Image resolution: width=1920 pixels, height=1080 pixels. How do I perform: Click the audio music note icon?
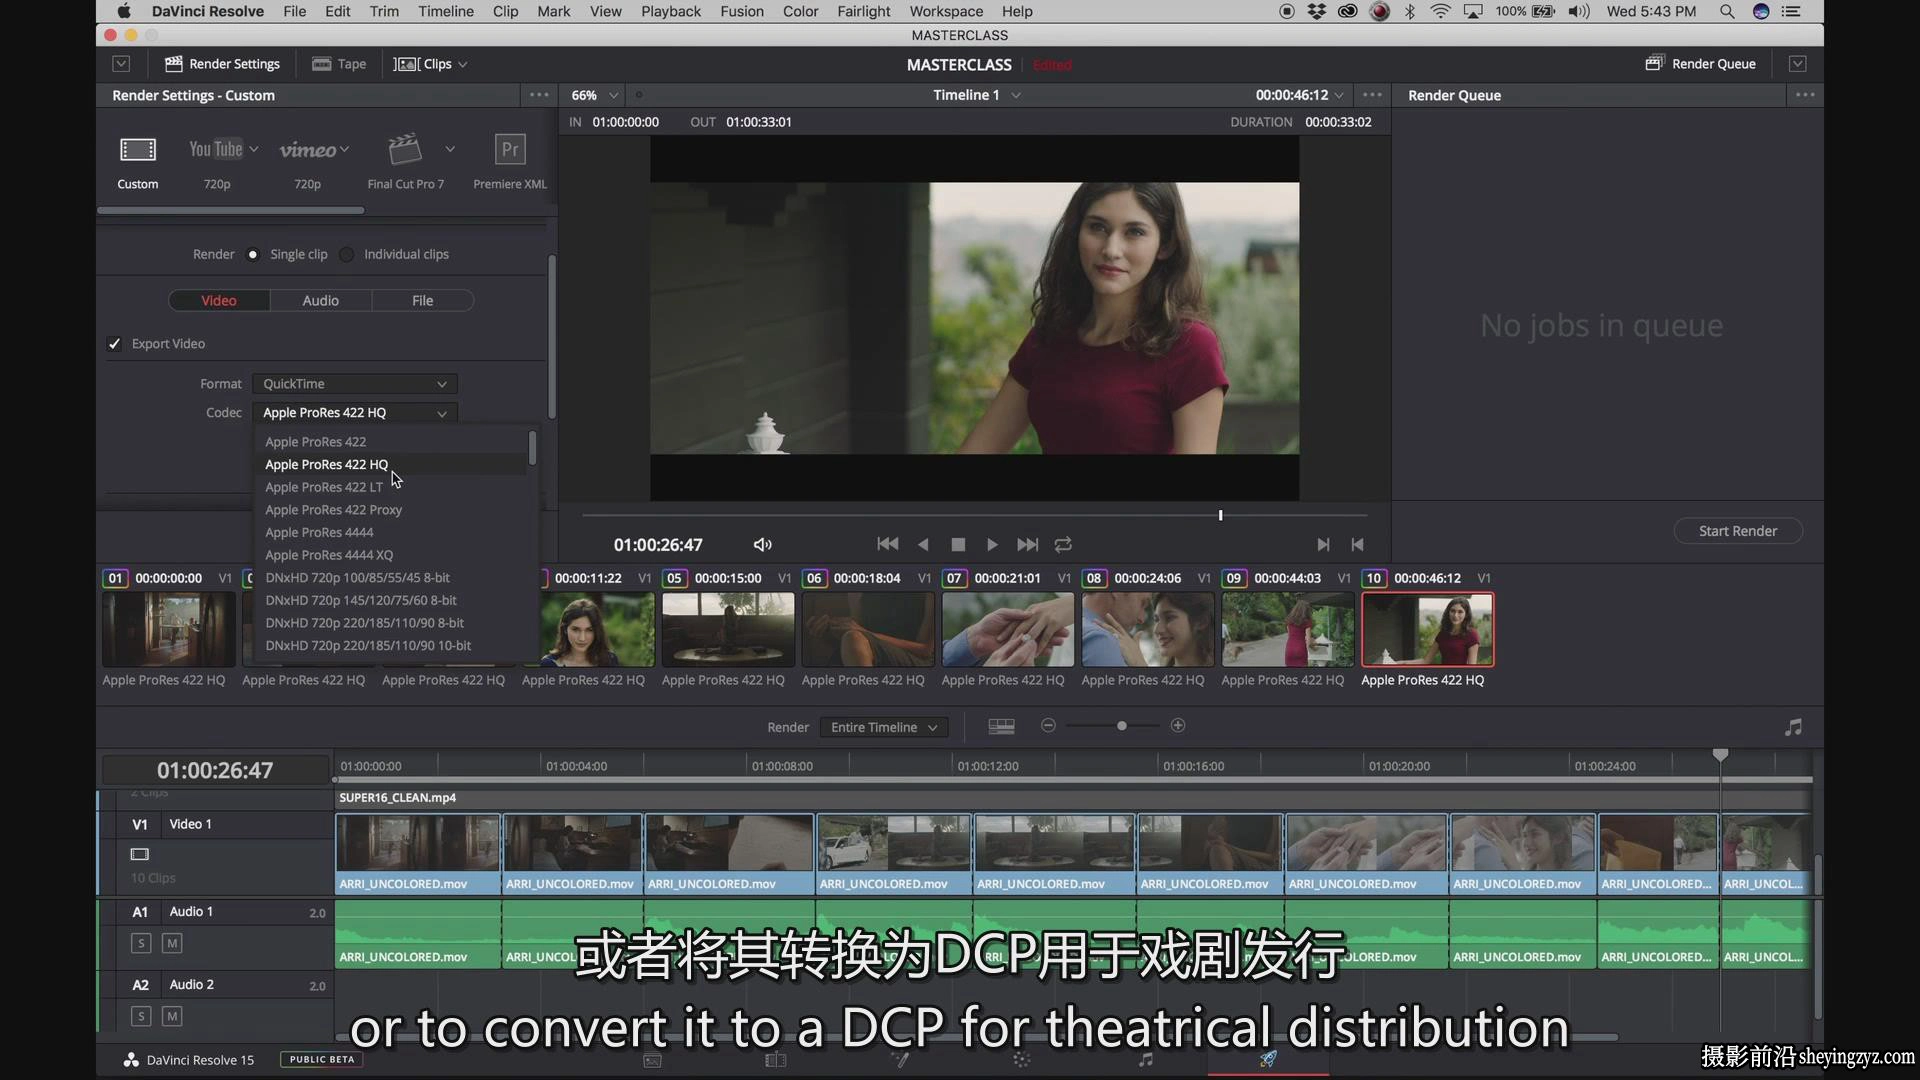coord(1793,727)
